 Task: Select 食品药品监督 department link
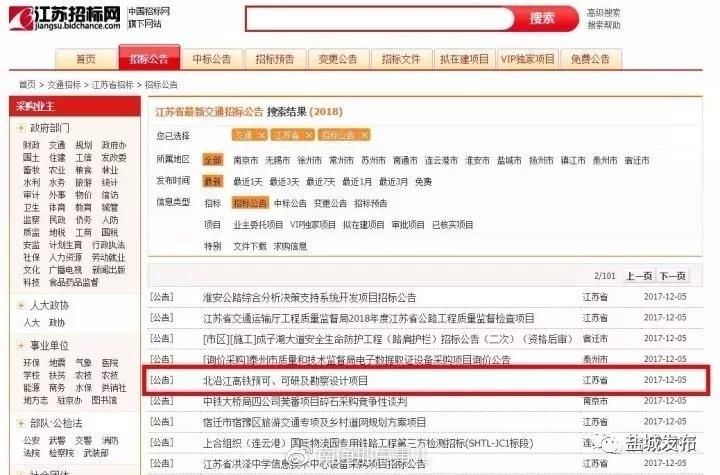73,283
